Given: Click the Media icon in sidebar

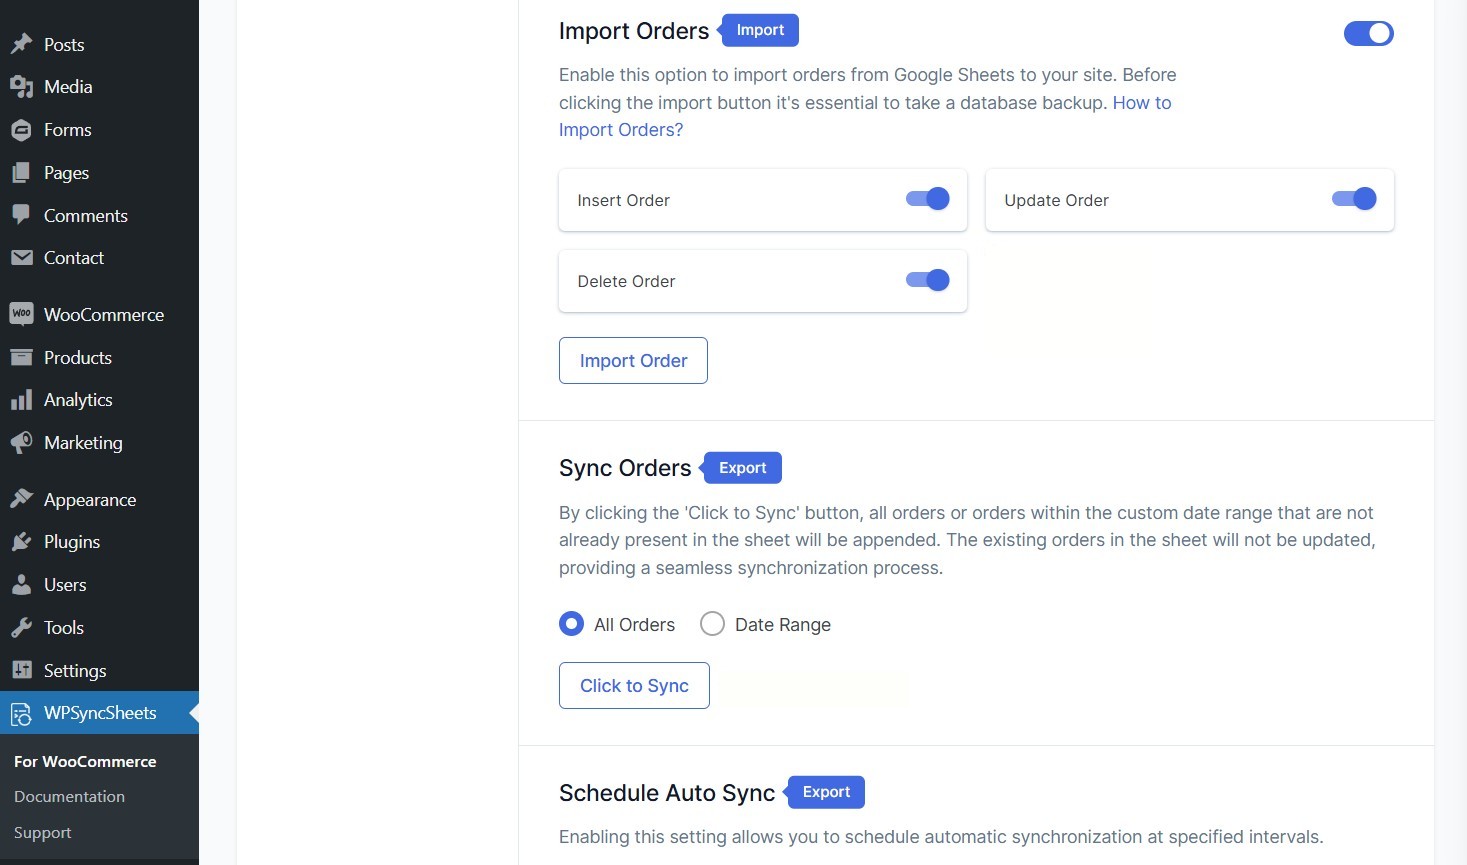Looking at the screenshot, I should pos(21,87).
